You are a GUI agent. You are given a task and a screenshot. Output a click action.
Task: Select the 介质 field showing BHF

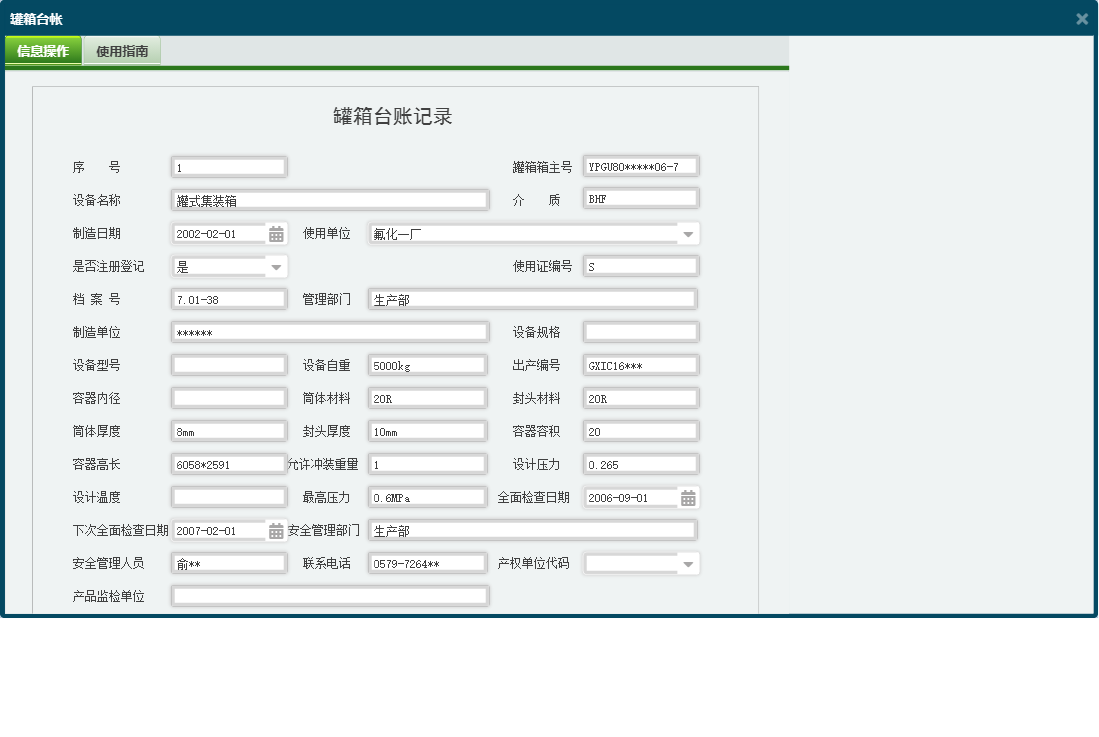(x=640, y=197)
